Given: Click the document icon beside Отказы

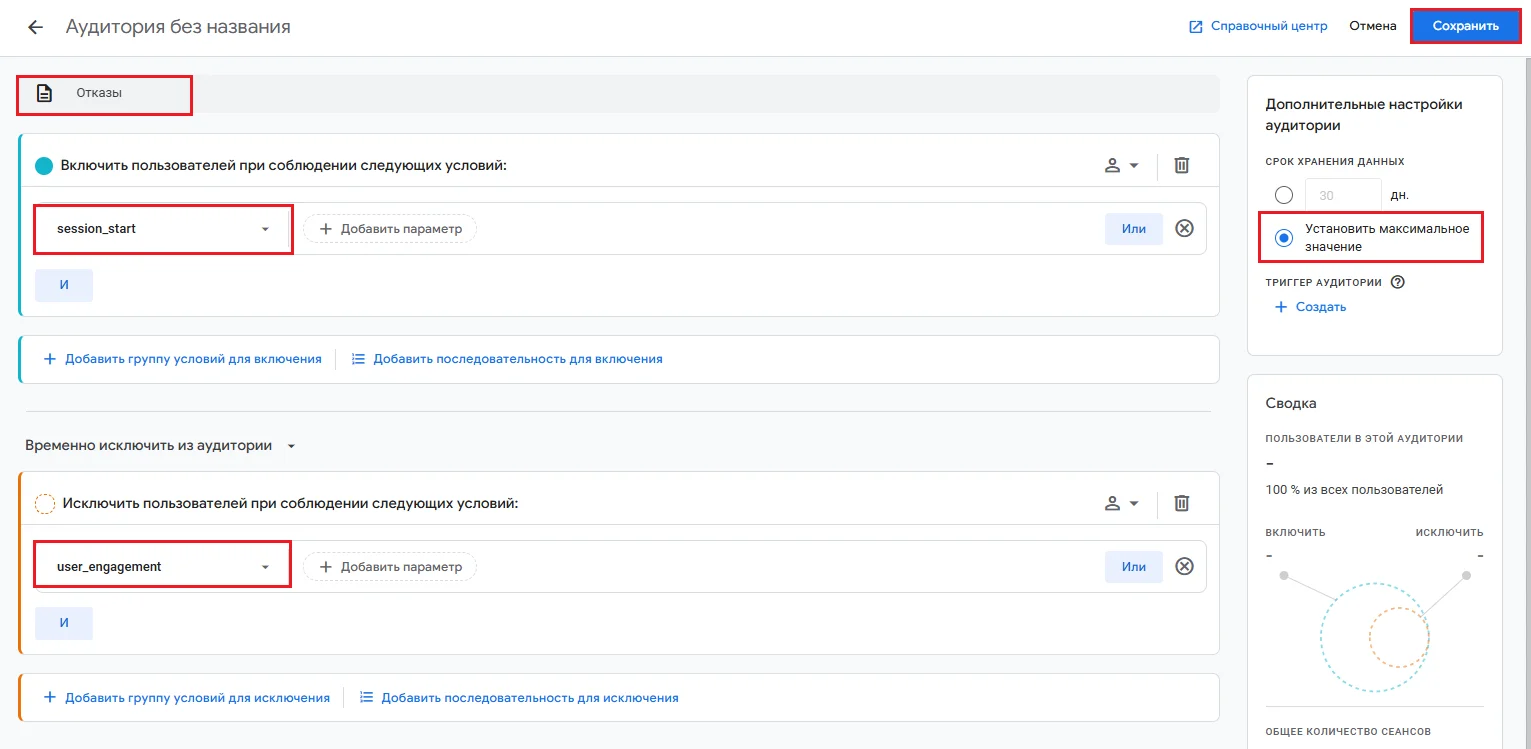Looking at the screenshot, I should (x=44, y=93).
